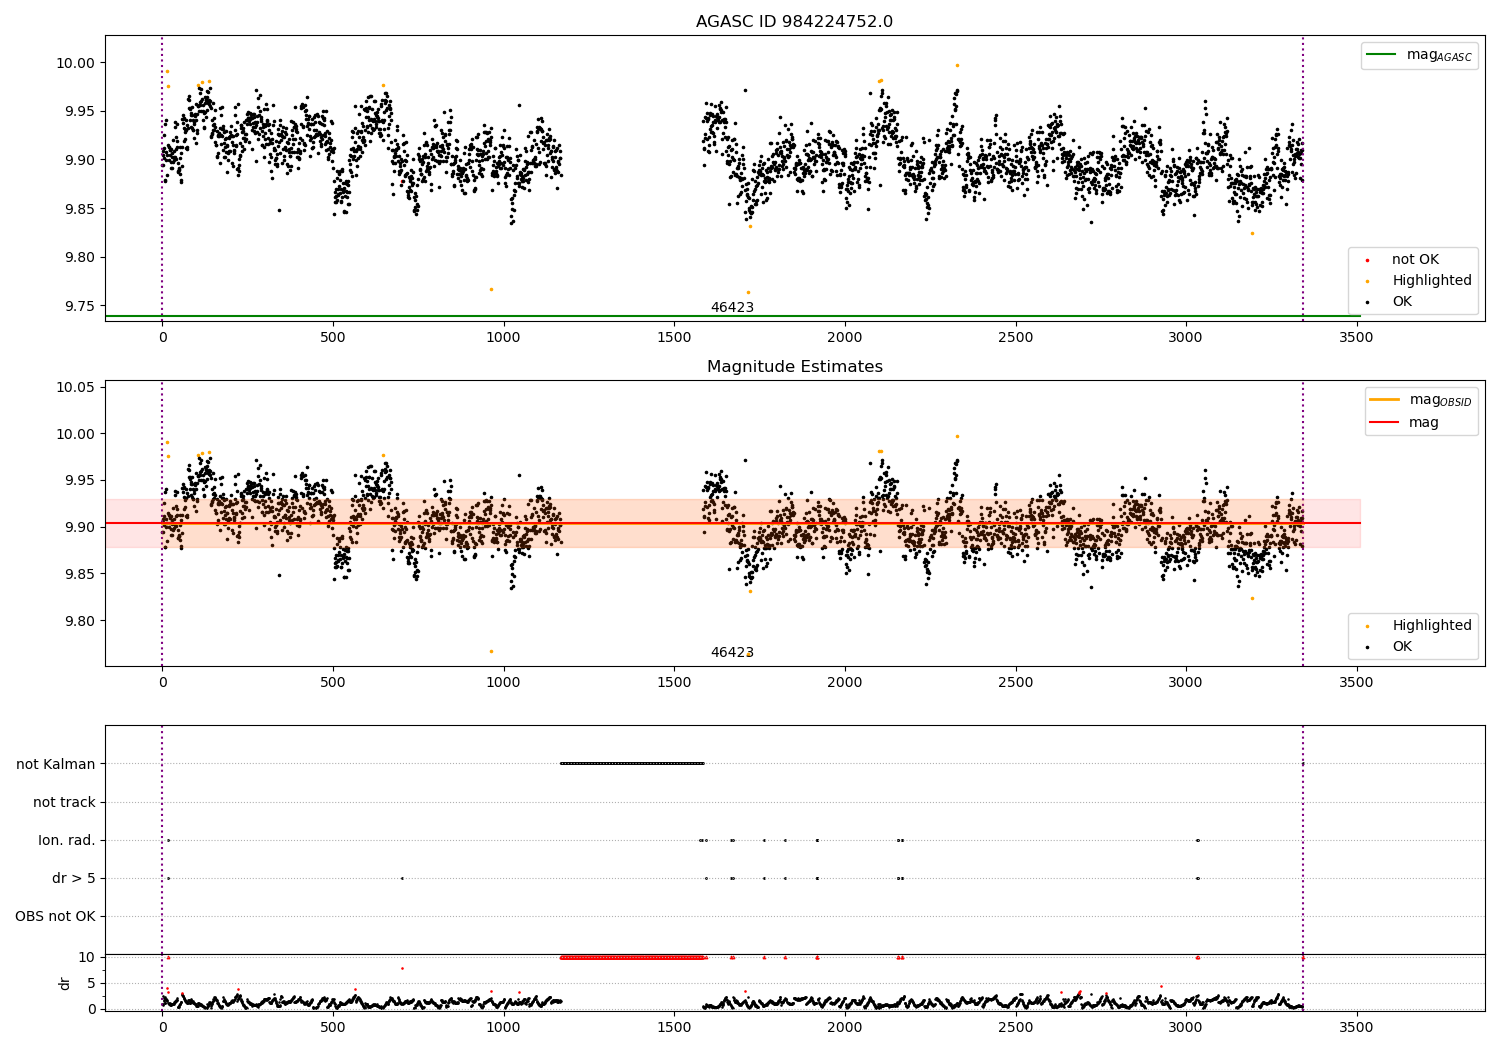Click the "not Kalman" axis label

pyautogui.click(x=56, y=764)
